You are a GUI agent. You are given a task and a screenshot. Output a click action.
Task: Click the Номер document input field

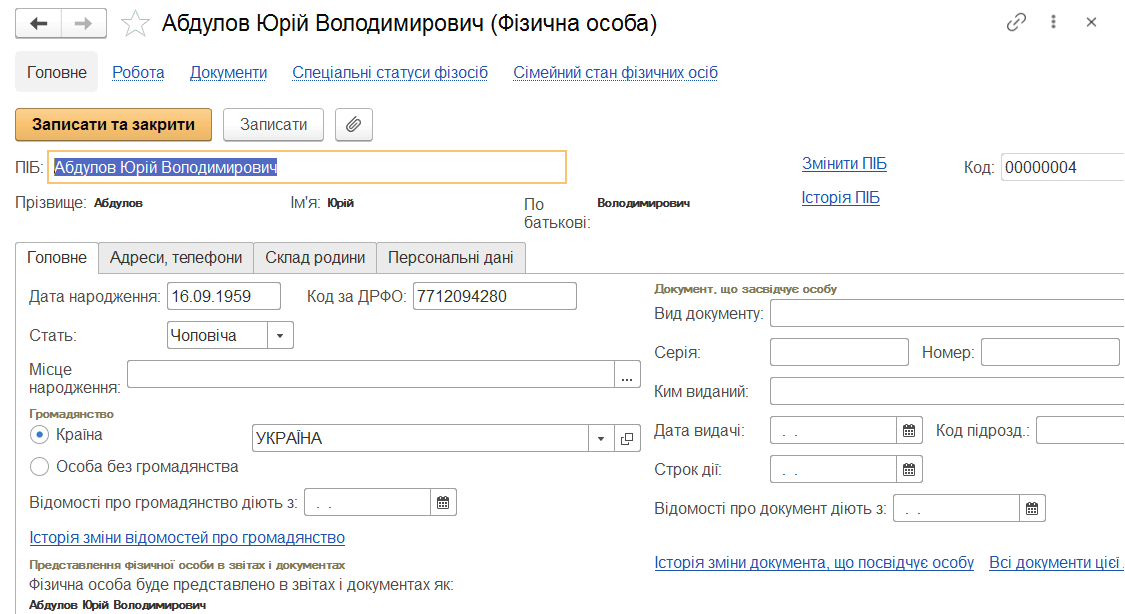(x=1050, y=352)
